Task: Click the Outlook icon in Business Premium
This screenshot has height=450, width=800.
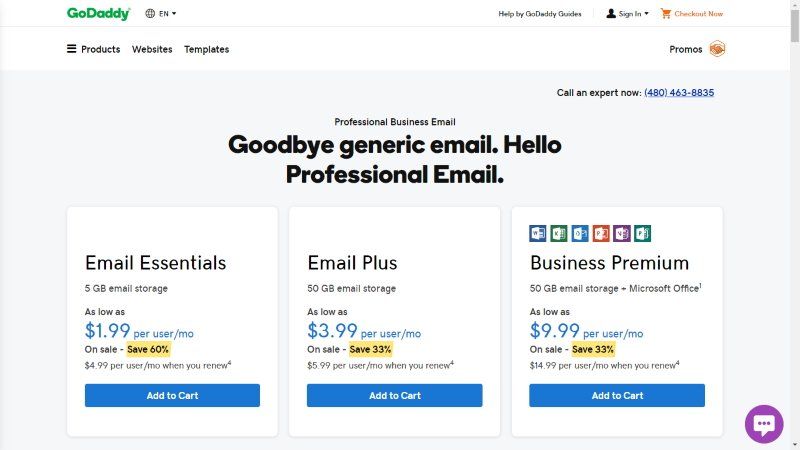Action: point(580,234)
